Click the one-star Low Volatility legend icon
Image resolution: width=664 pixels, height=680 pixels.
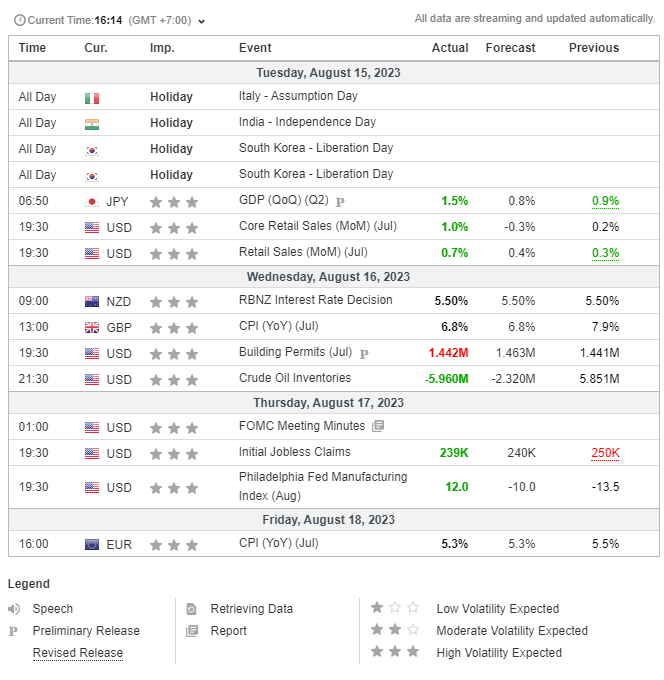(395, 608)
